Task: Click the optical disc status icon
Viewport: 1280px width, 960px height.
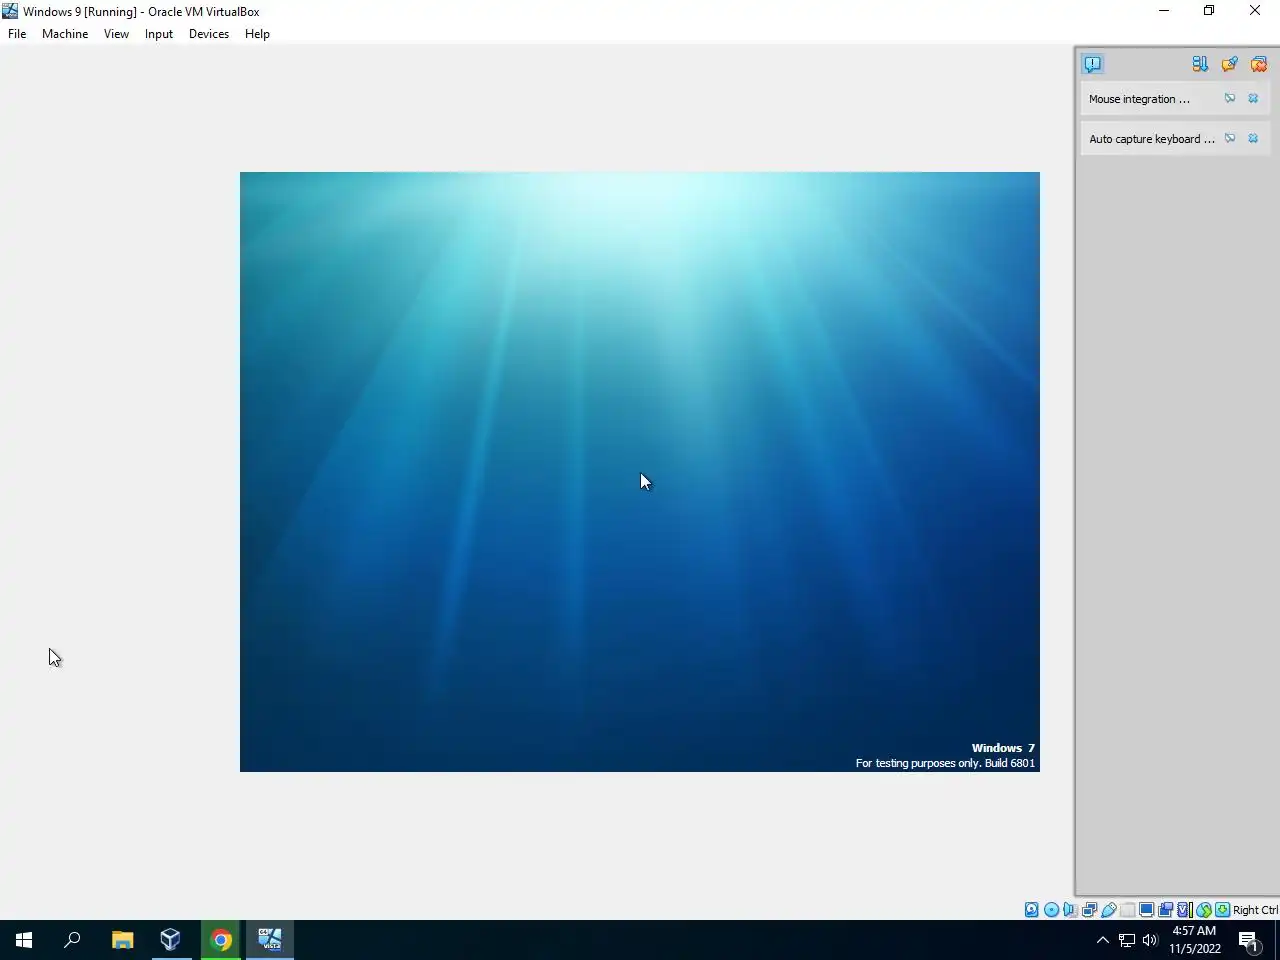Action: pyautogui.click(x=1051, y=910)
